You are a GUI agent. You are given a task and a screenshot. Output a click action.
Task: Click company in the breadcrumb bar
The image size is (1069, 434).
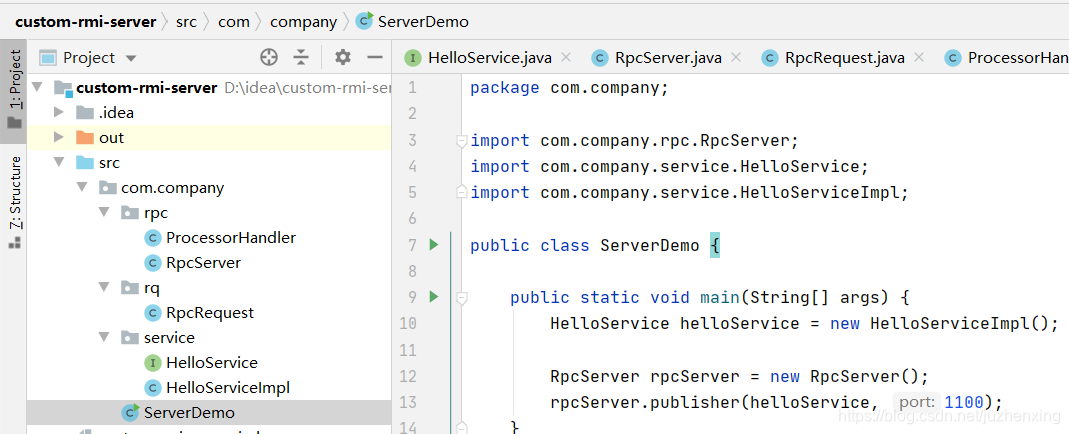pos(303,22)
